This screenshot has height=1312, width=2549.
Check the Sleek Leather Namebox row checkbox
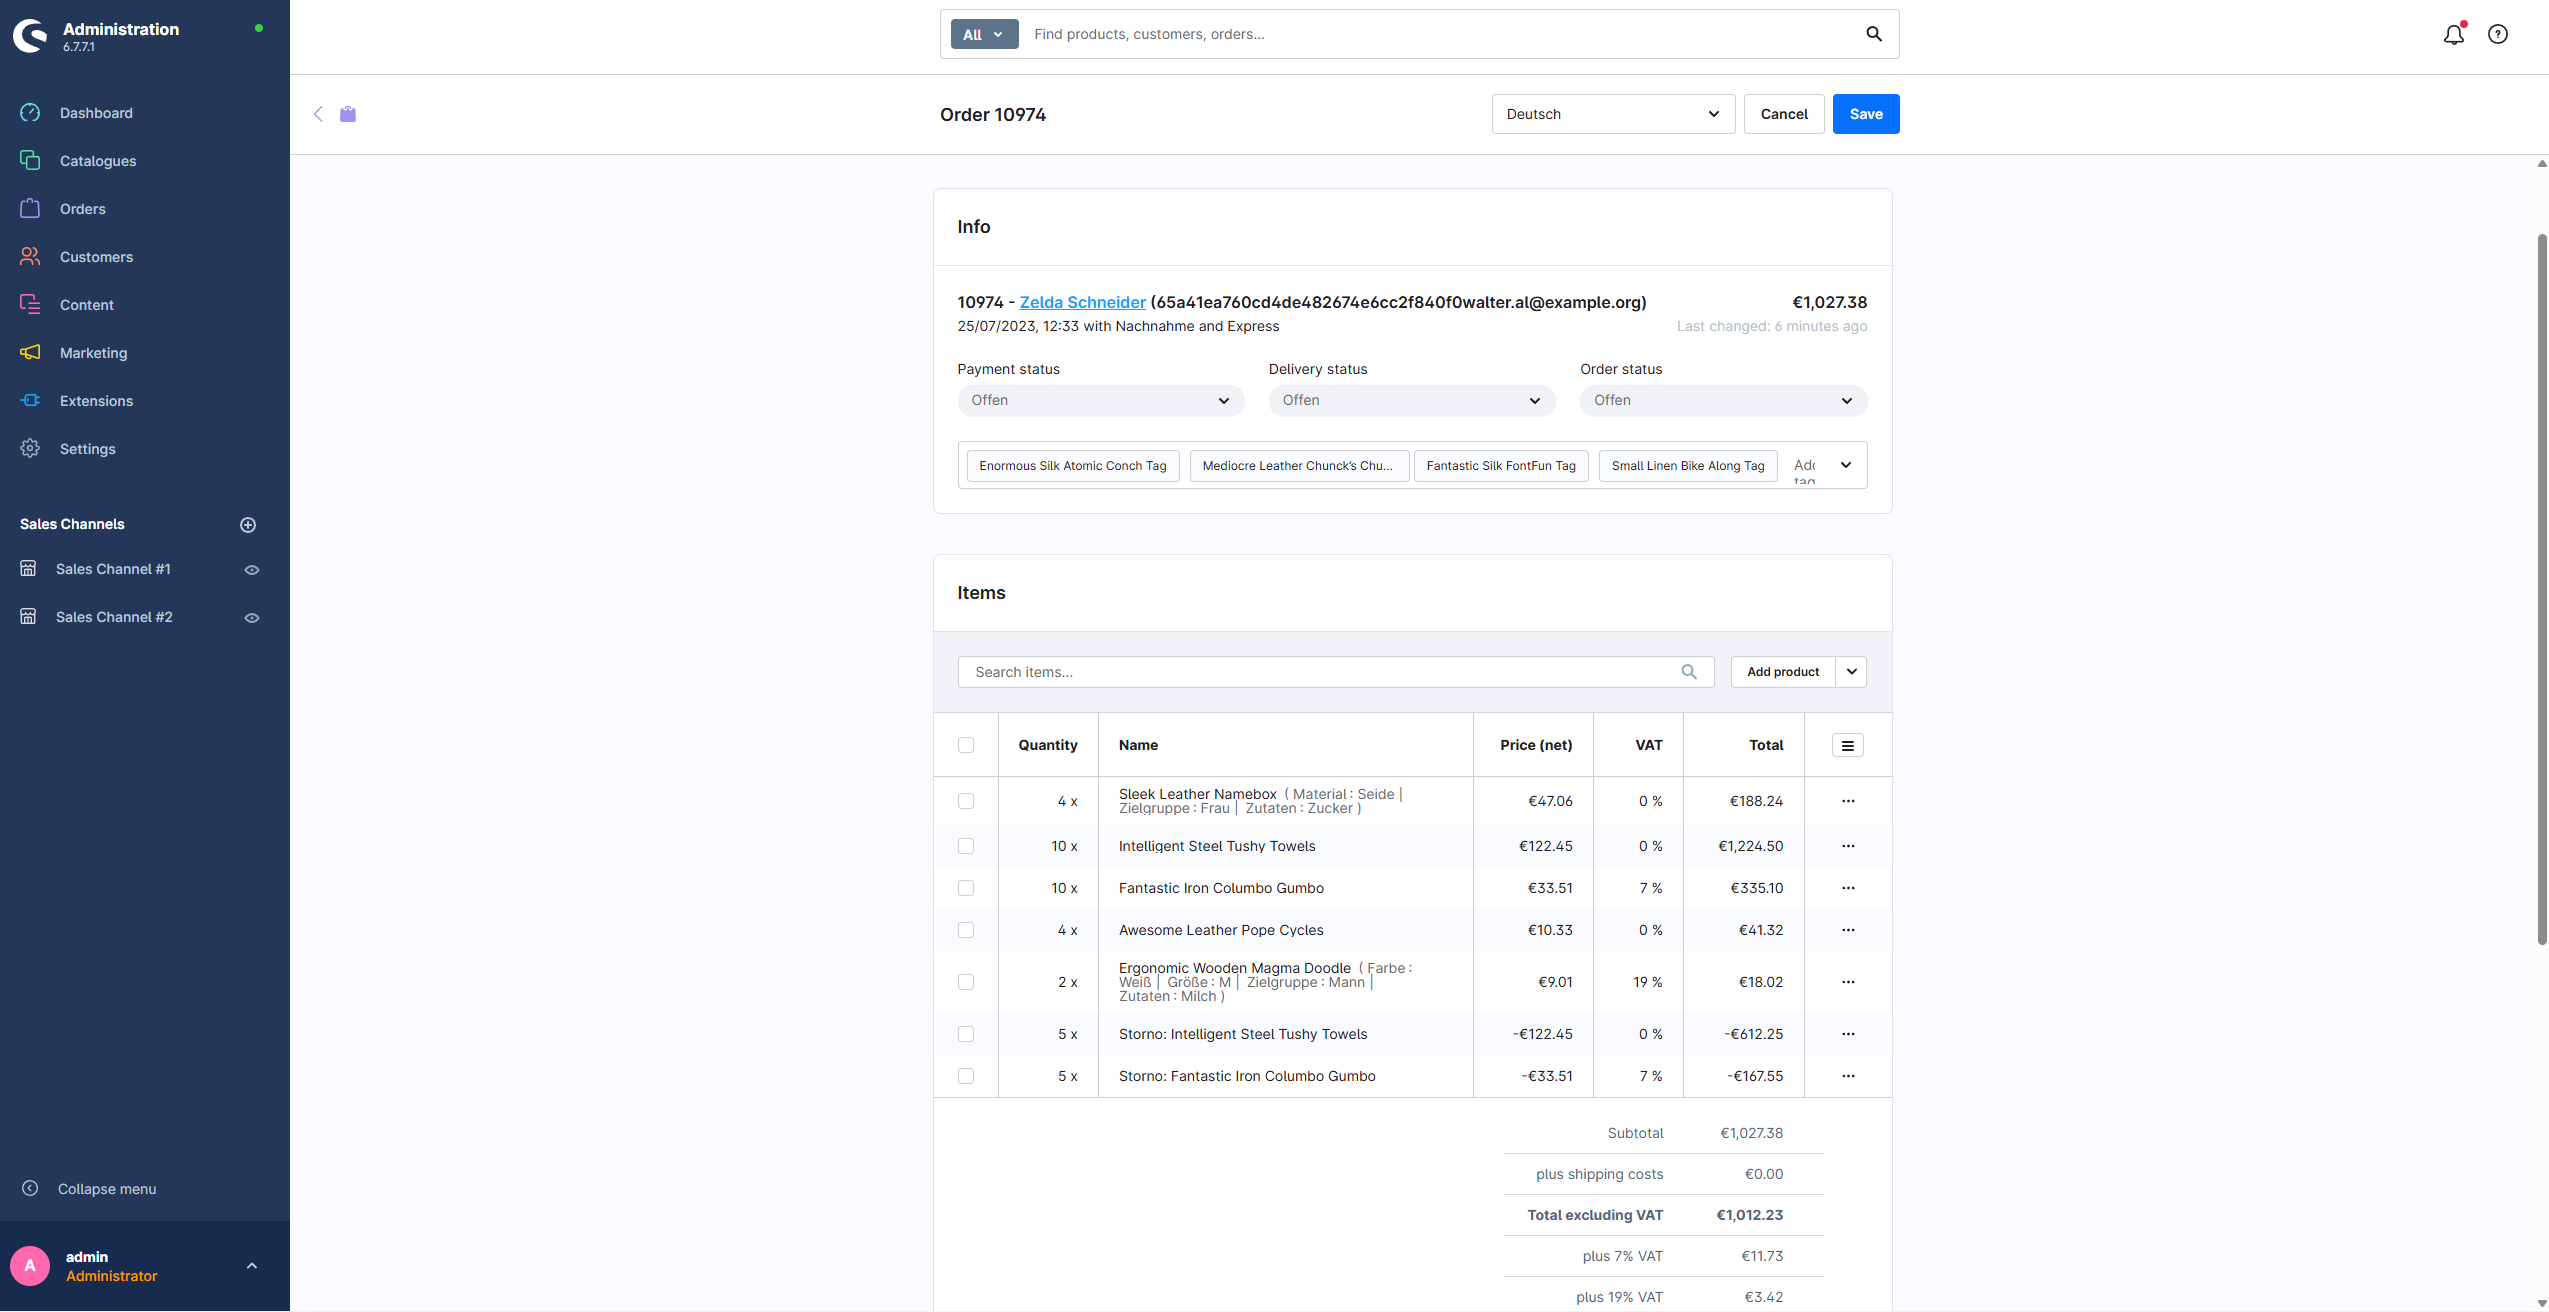coord(965,802)
